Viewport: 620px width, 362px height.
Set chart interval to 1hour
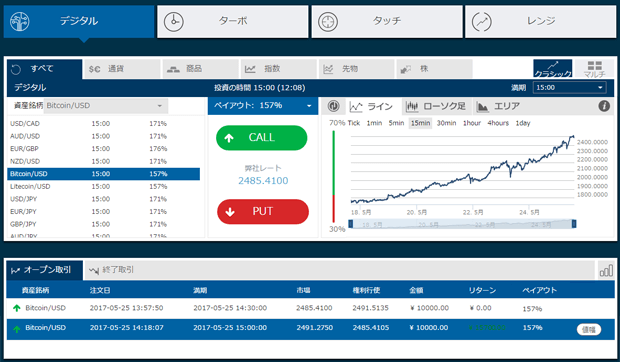tap(472, 123)
